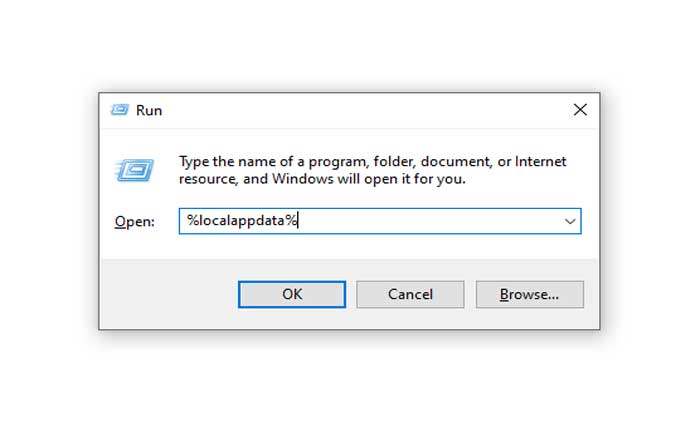Expand the Open combo box dropdown arrow
700x430 pixels.
tap(570, 221)
